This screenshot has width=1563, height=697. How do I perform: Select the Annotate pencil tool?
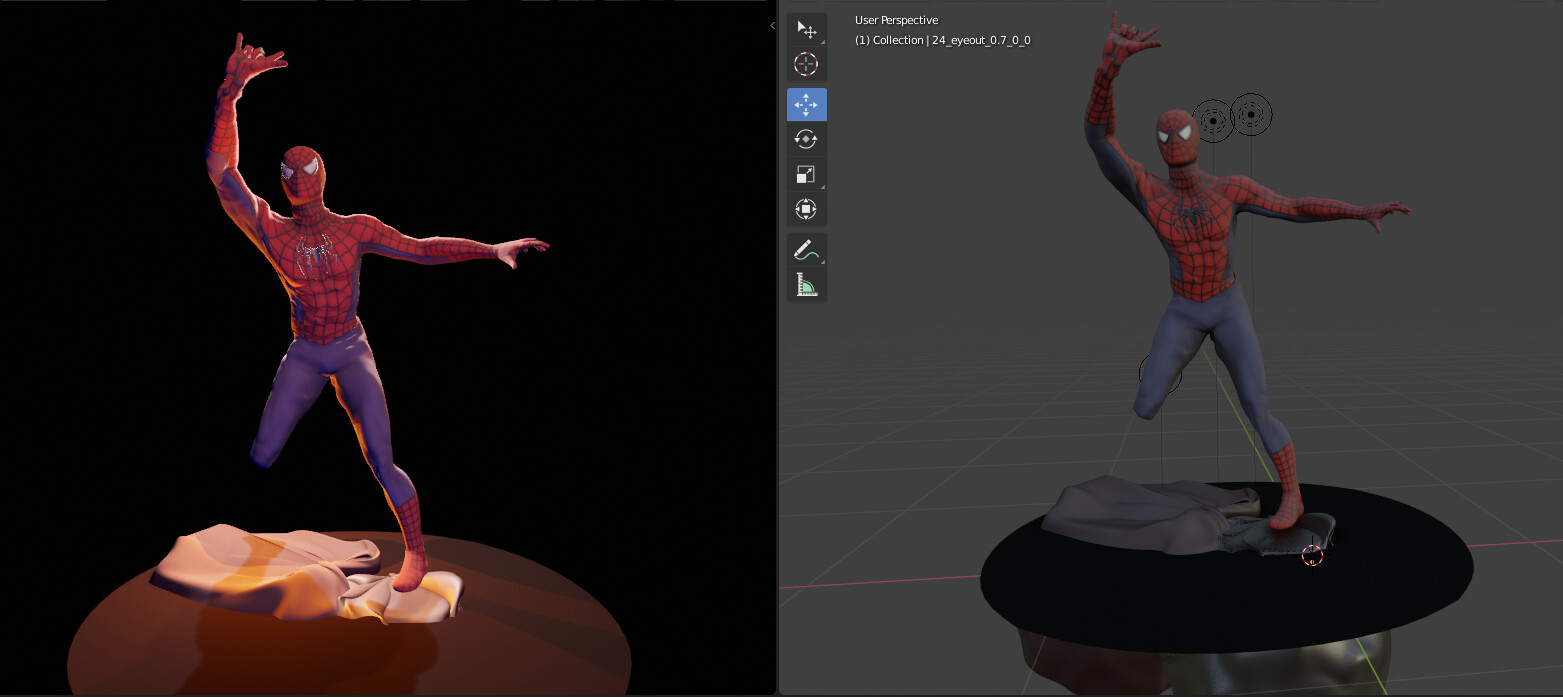pyautogui.click(x=806, y=250)
